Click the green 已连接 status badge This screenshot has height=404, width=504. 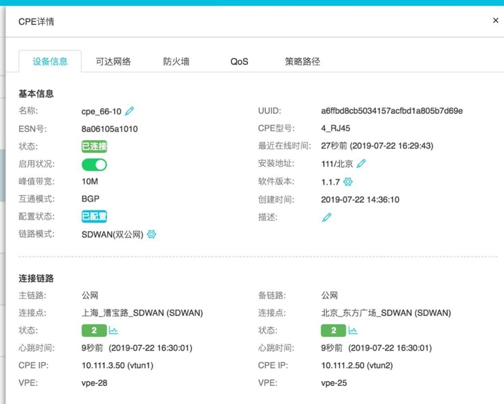point(94,146)
